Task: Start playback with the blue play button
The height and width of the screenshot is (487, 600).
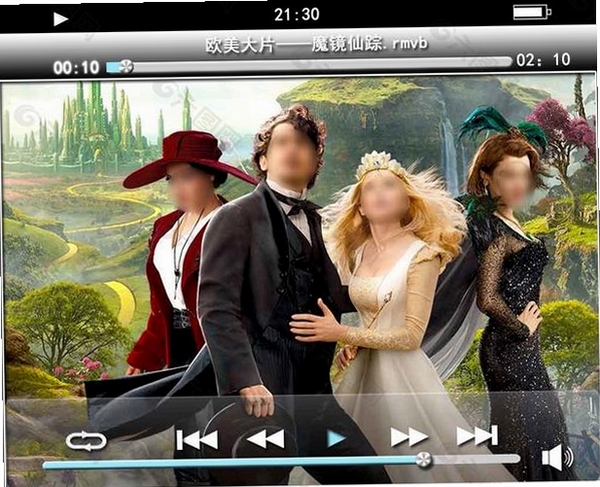Action: 336,438
